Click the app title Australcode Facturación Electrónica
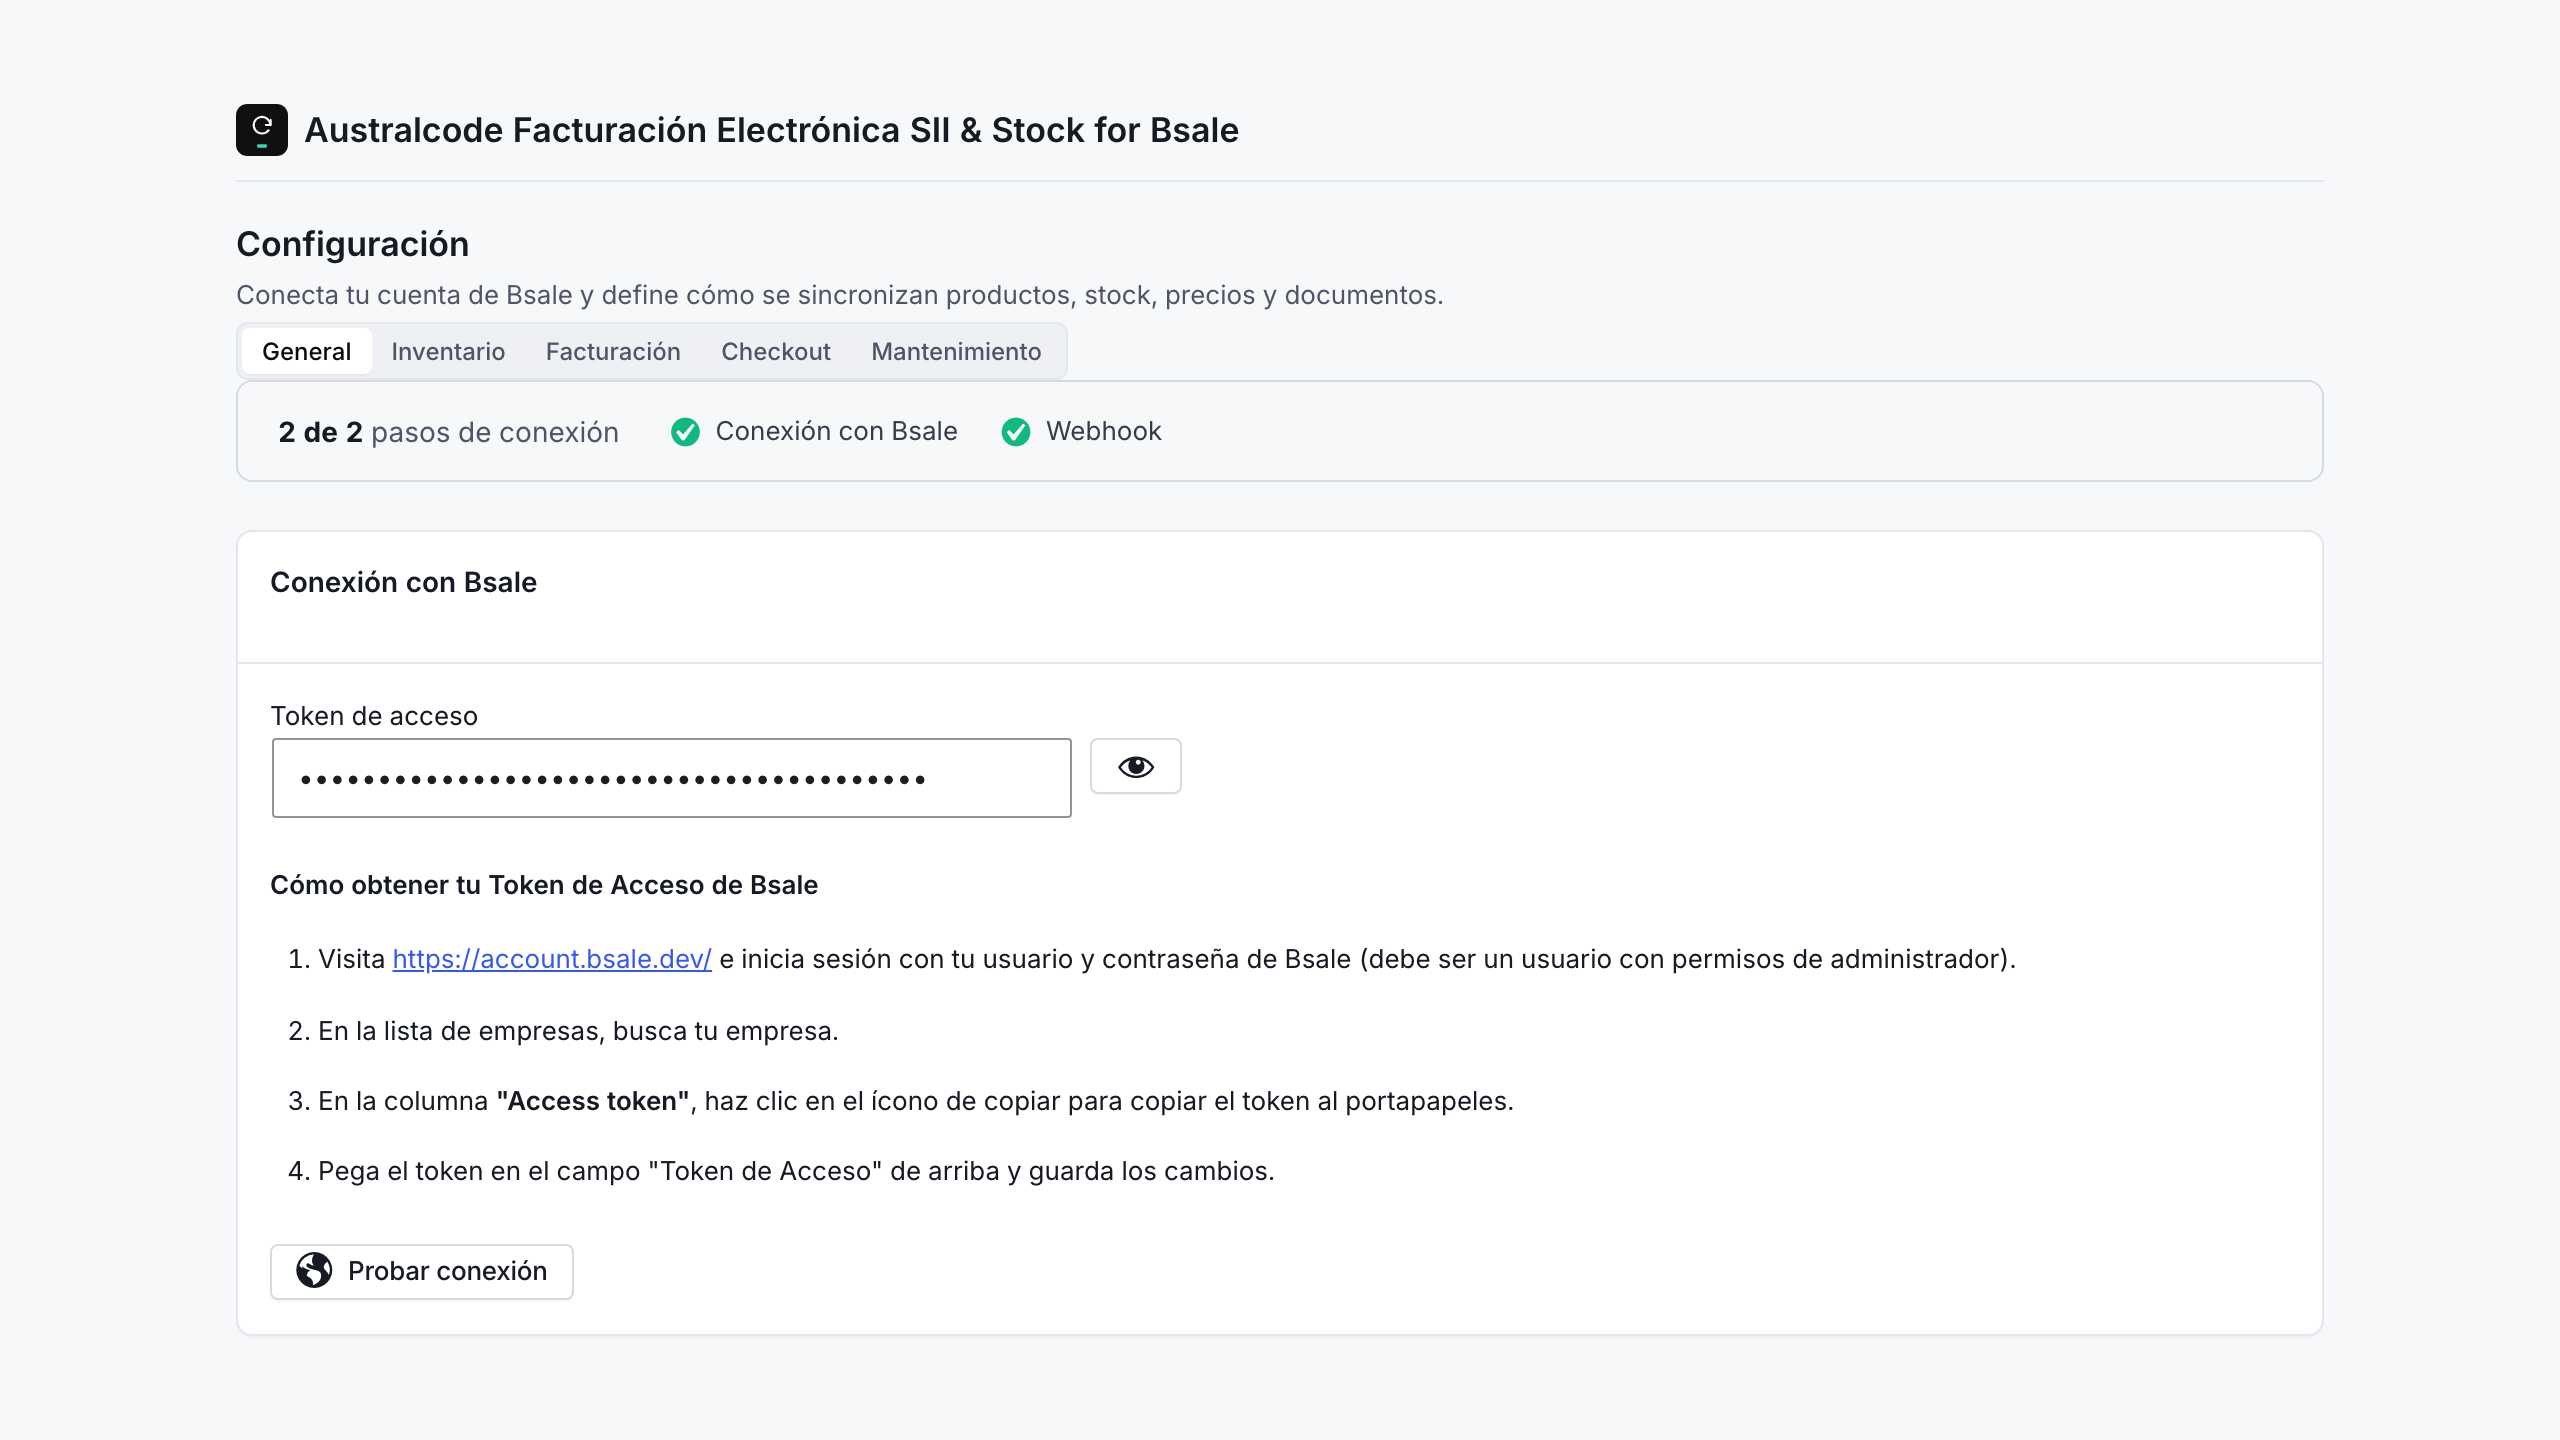2560x1440 pixels. [x=772, y=130]
